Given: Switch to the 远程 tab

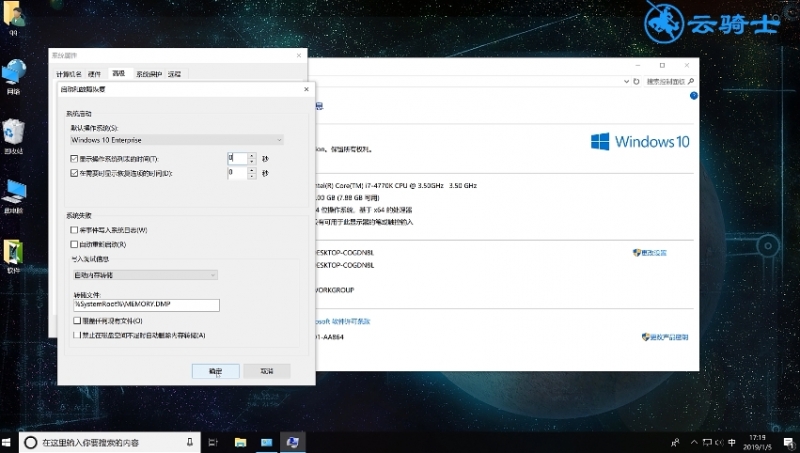Looking at the screenshot, I should 174,74.
